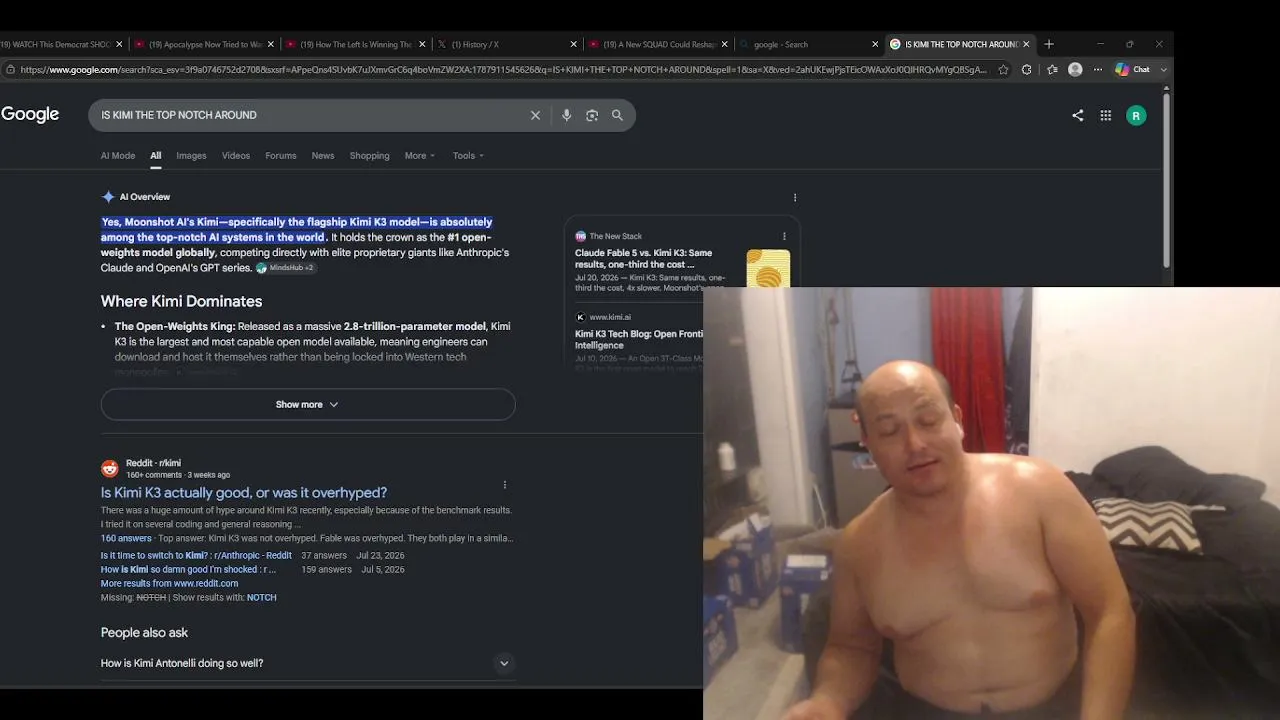
Task: Switch to the Shopping results tab
Action: click(x=369, y=156)
